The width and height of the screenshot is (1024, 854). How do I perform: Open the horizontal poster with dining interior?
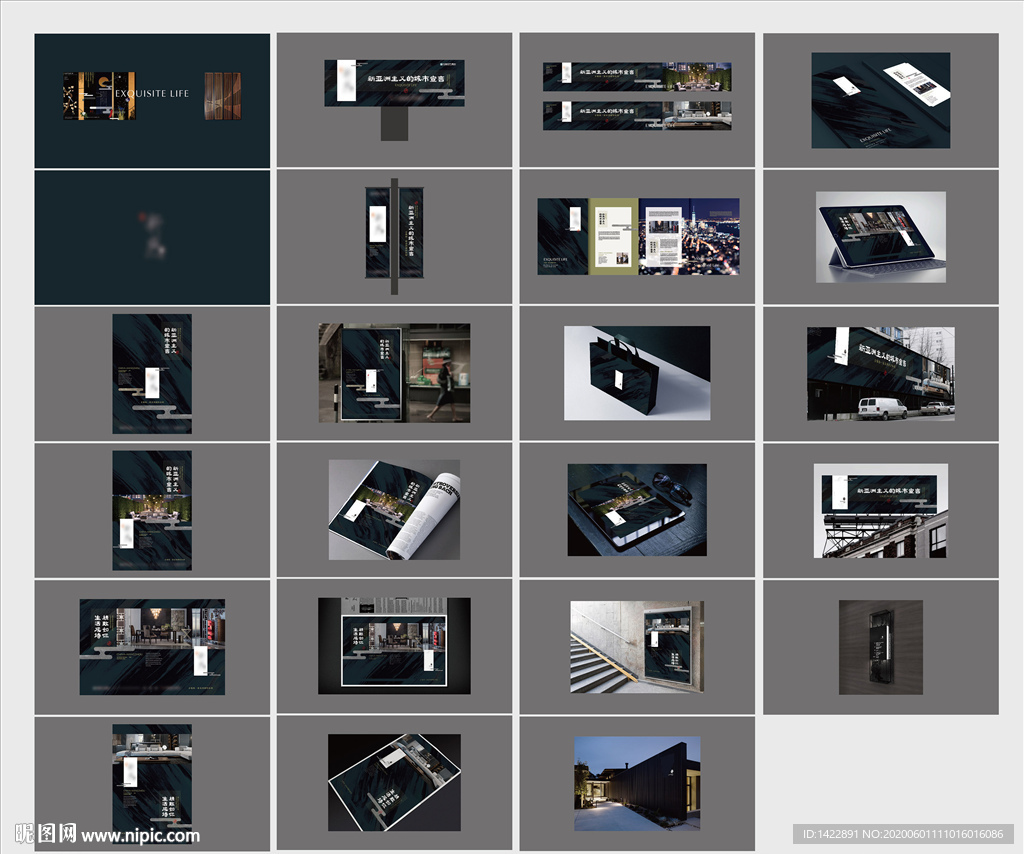[152, 647]
